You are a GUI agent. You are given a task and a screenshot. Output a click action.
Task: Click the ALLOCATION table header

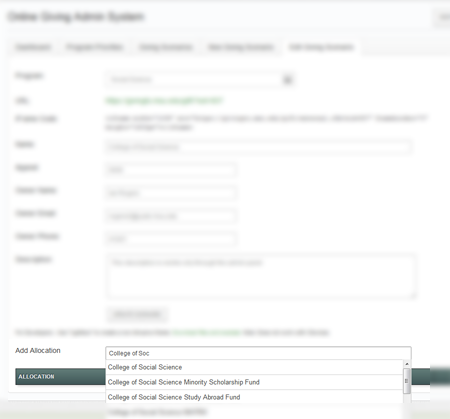pyautogui.click(x=60, y=377)
